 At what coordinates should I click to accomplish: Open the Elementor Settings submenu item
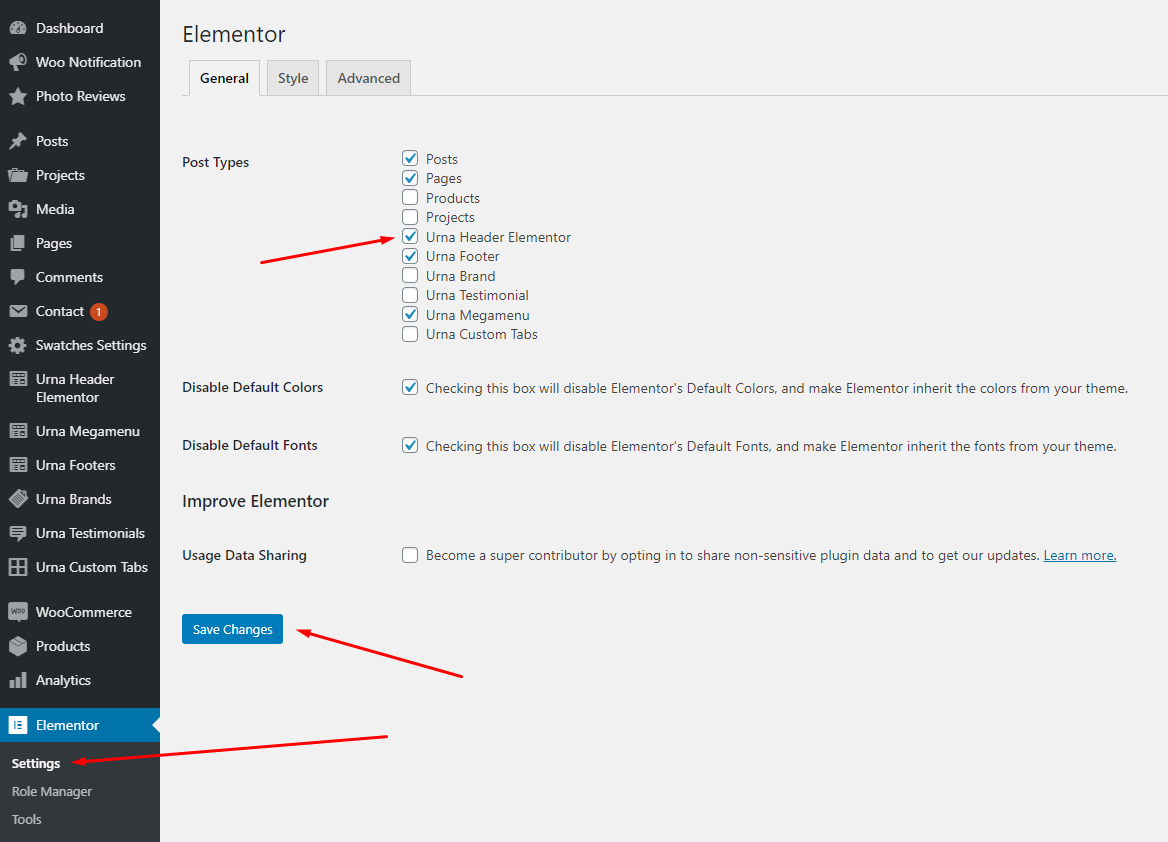pos(36,764)
